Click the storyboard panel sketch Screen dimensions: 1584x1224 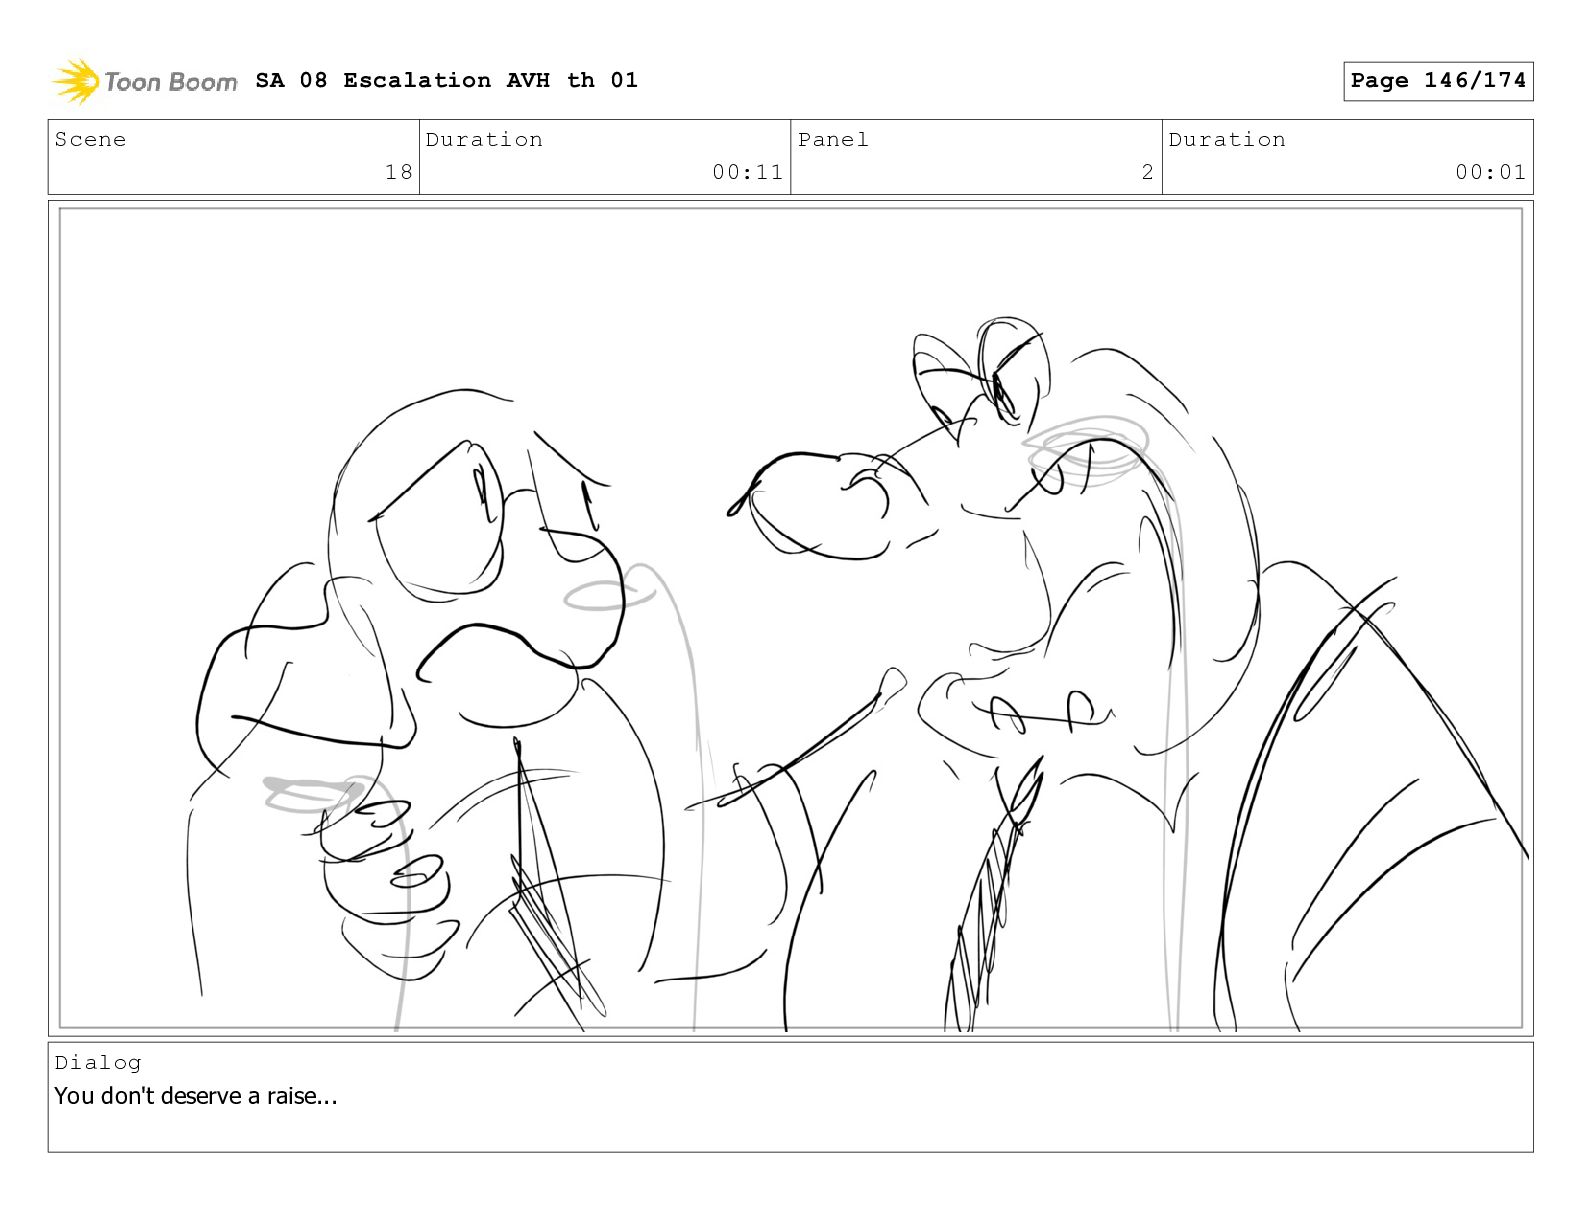click(x=790, y=618)
